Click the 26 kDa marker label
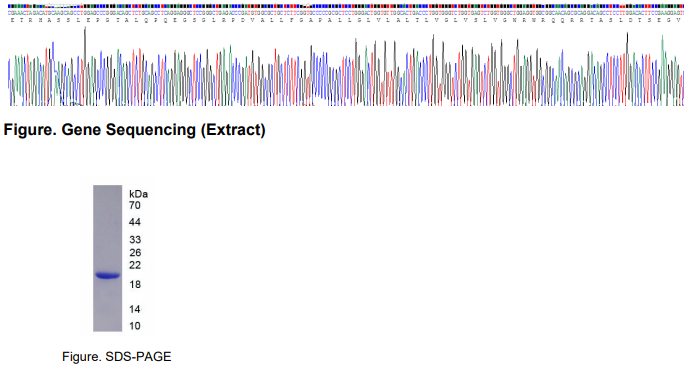Image resolution: width=689 pixels, height=369 pixels. coord(134,253)
